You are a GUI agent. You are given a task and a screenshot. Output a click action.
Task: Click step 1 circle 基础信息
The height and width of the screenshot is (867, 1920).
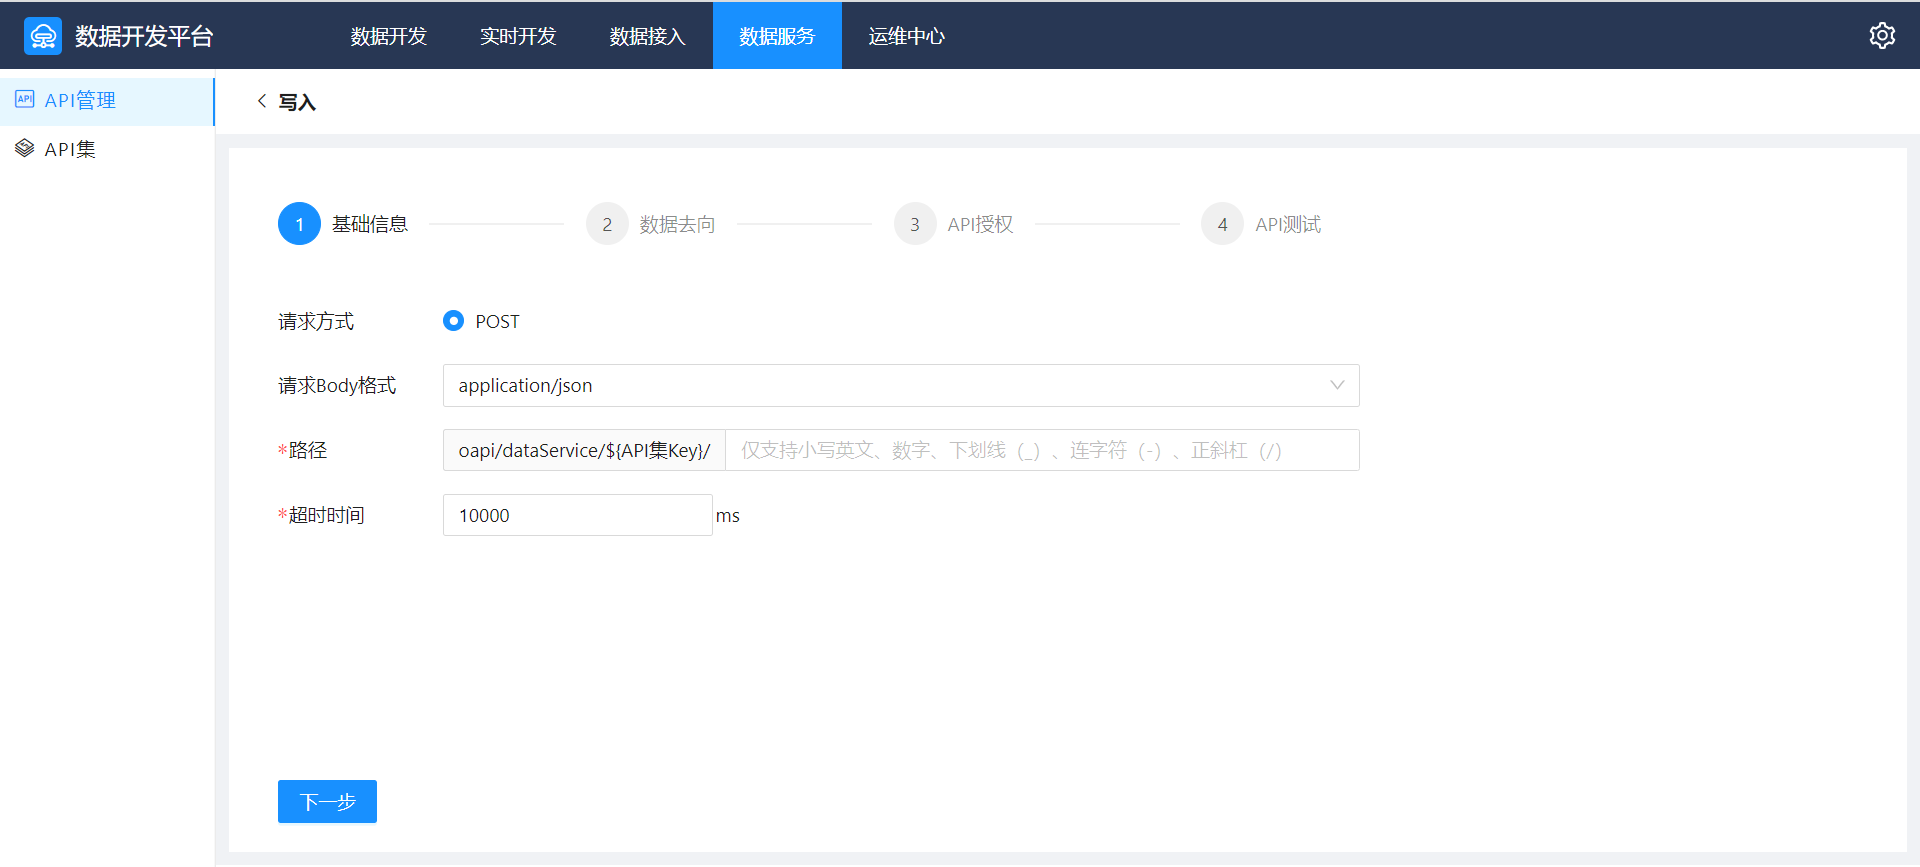pyautogui.click(x=299, y=224)
